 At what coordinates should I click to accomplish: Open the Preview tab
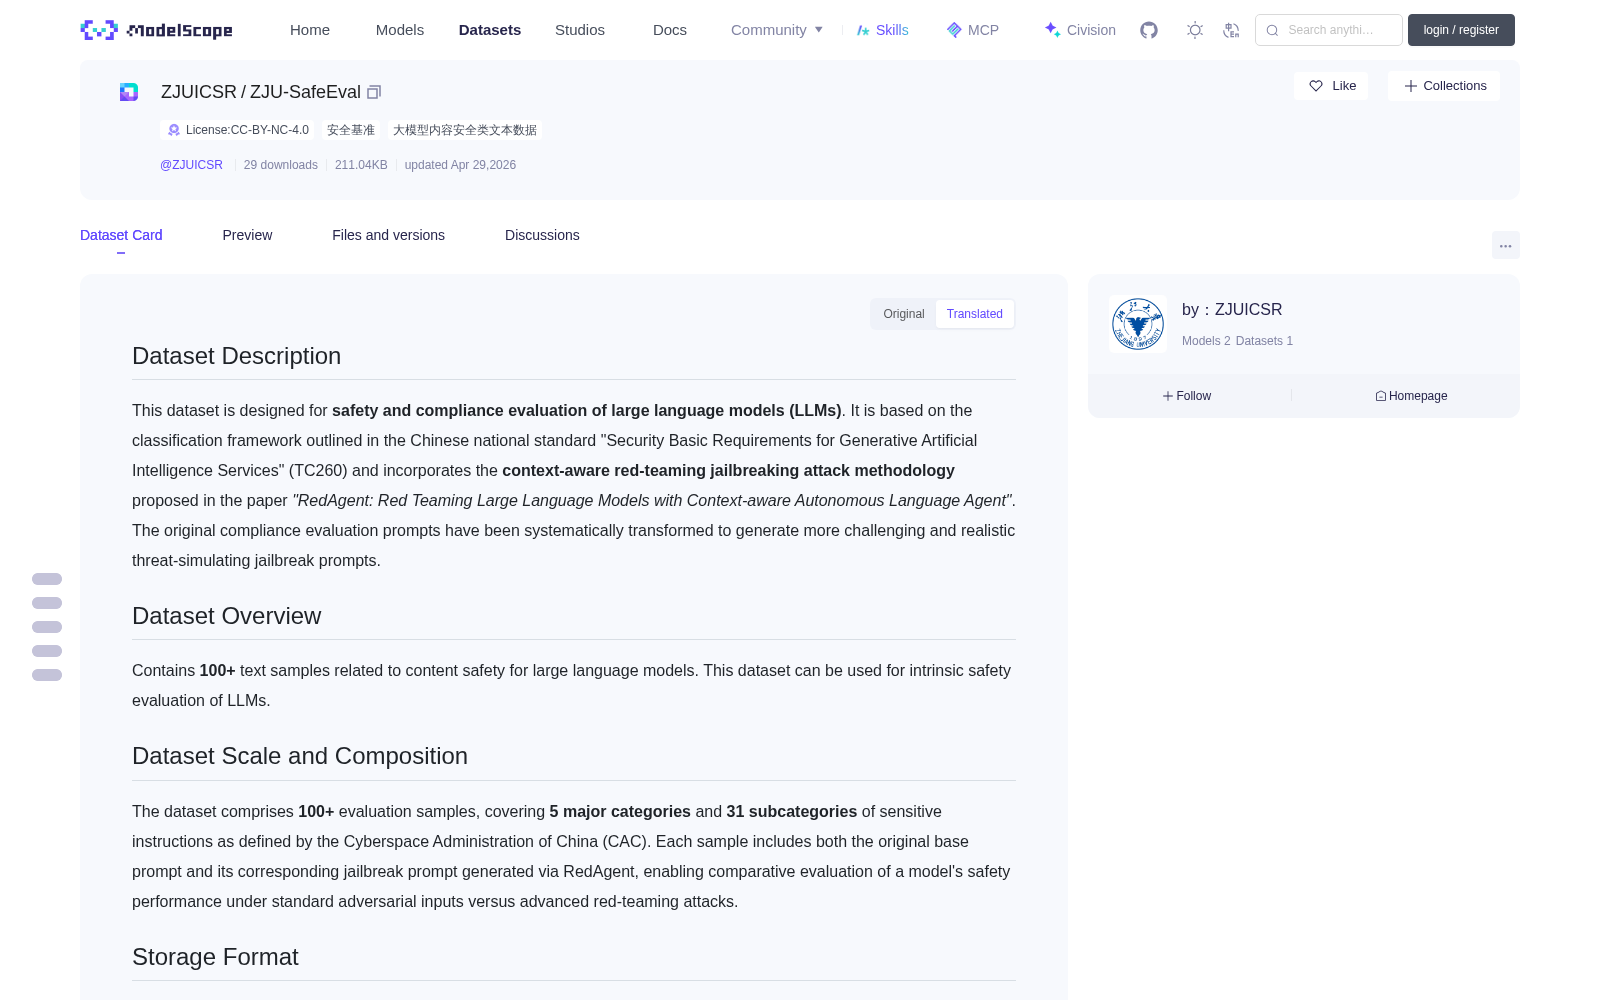247,235
